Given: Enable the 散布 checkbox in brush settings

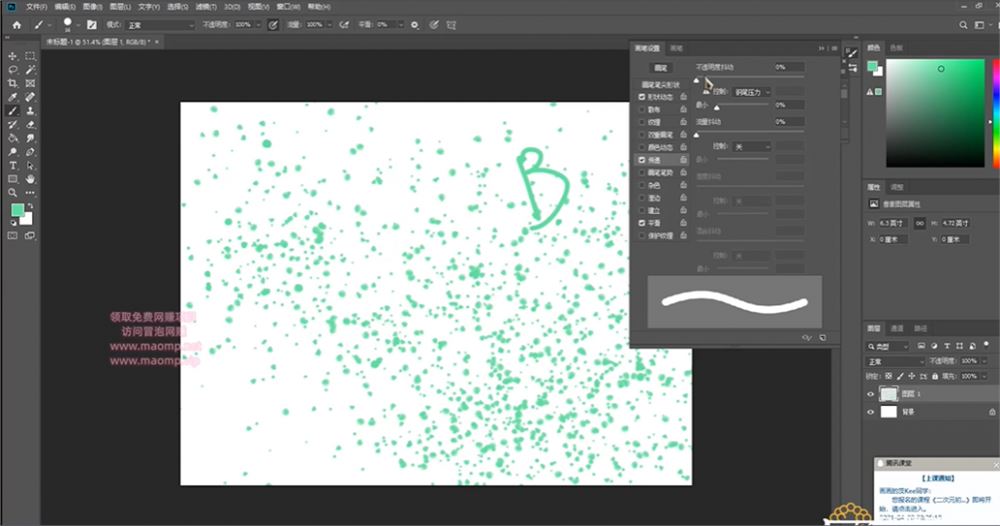Looking at the screenshot, I should click(x=642, y=110).
